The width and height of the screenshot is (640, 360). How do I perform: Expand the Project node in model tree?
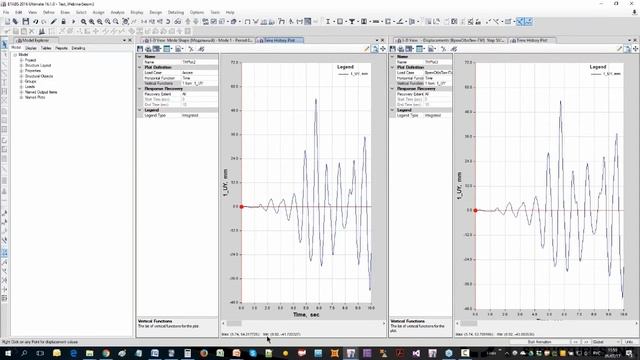pos(21,60)
